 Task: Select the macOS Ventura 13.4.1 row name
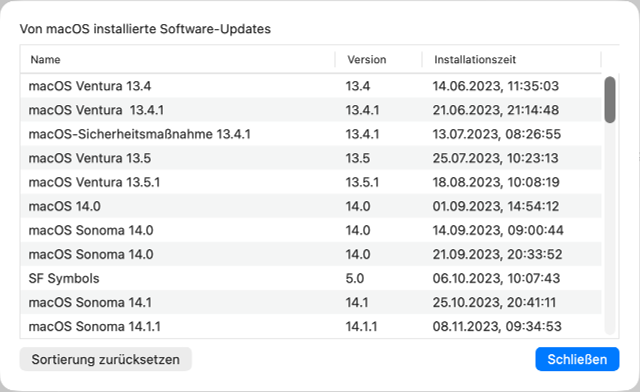tap(96, 110)
